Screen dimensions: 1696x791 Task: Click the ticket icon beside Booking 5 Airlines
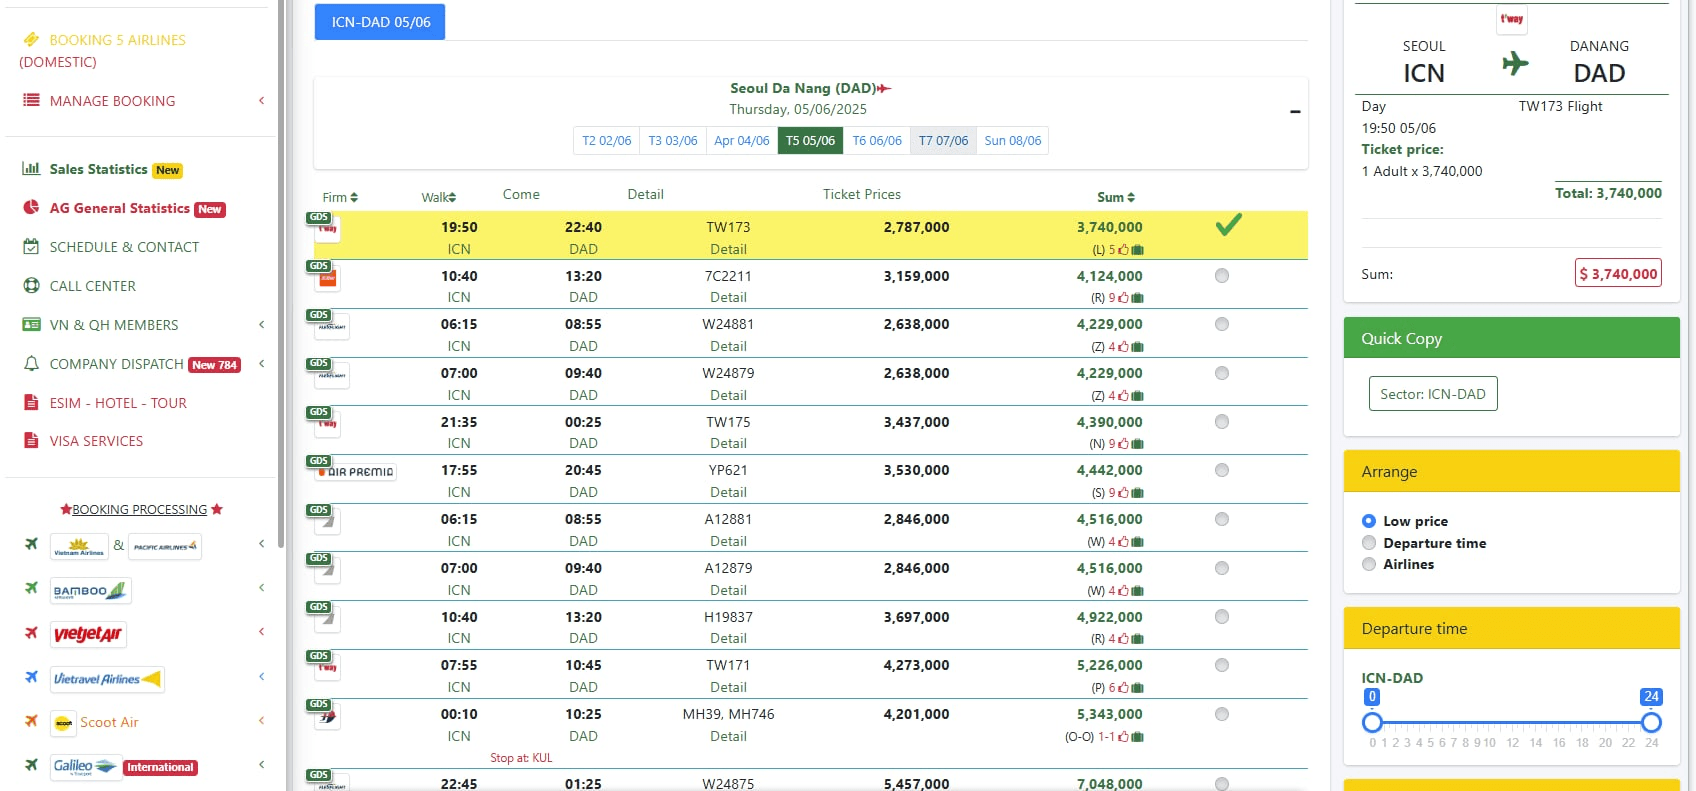(x=31, y=40)
